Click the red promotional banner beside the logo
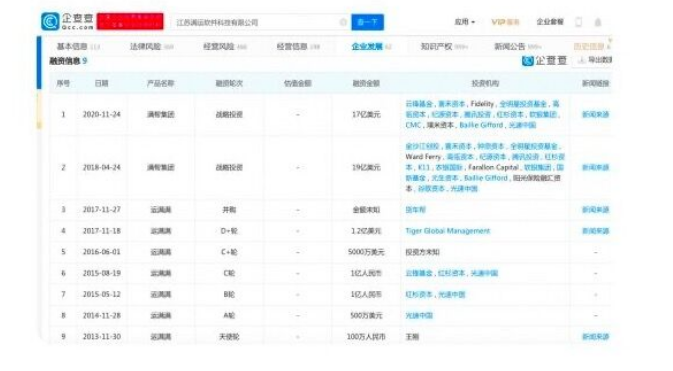Image resolution: width=673 pixels, height=371 pixels. [130, 21]
